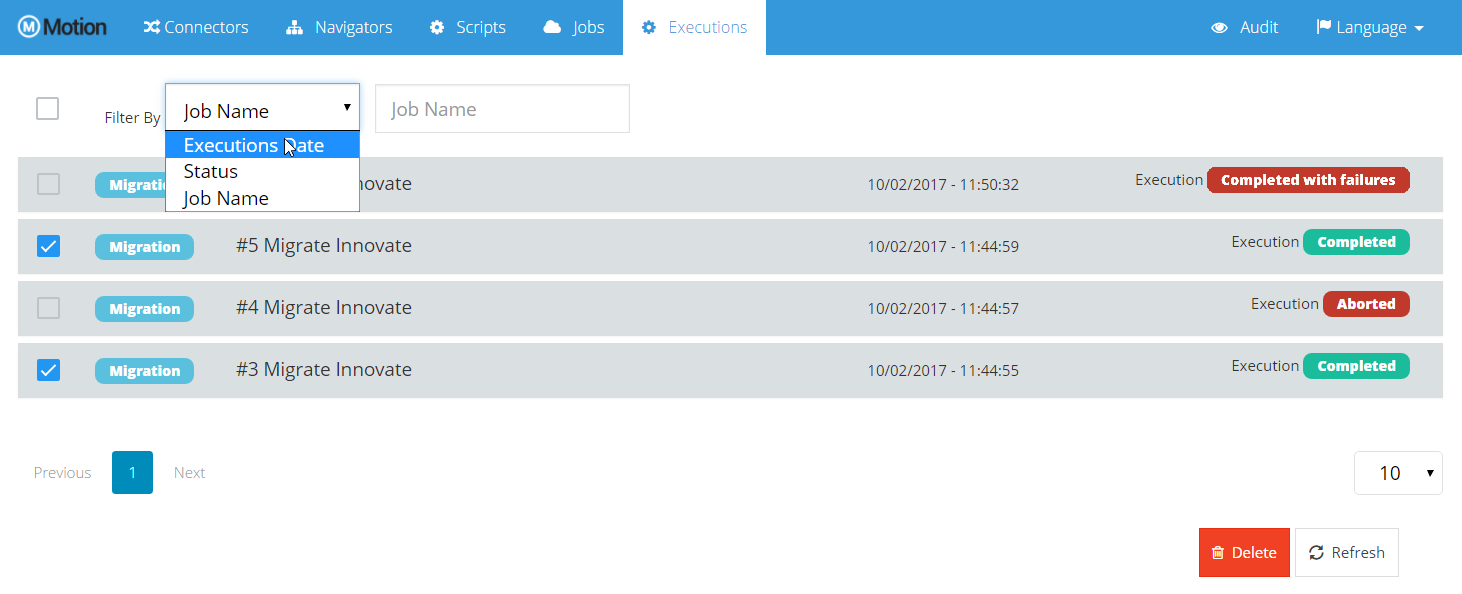The image size is (1462, 594).
Task: Click the Motion logo
Action: [63, 27]
